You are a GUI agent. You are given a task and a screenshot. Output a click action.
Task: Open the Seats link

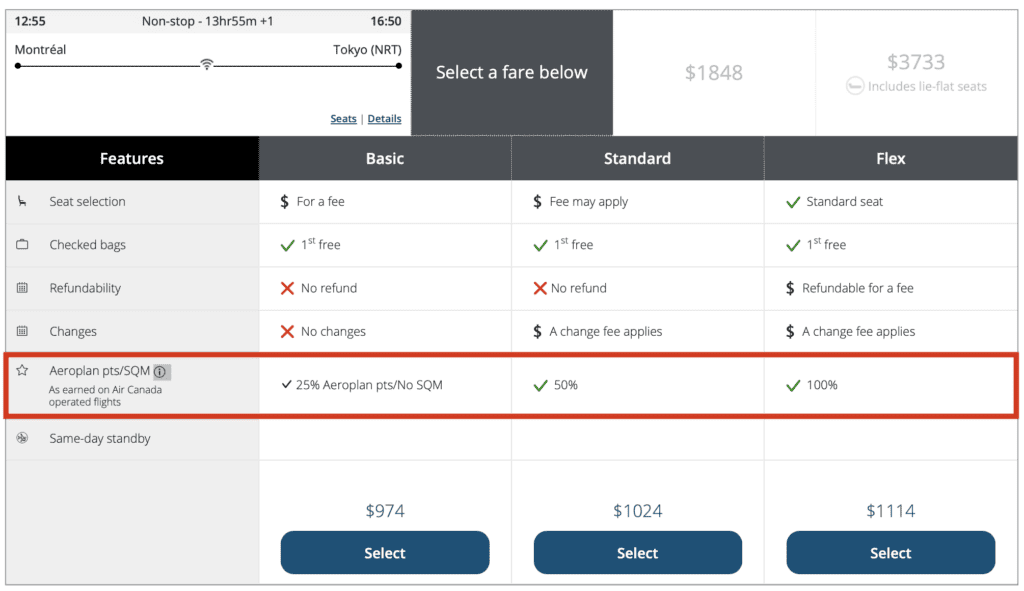343,118
